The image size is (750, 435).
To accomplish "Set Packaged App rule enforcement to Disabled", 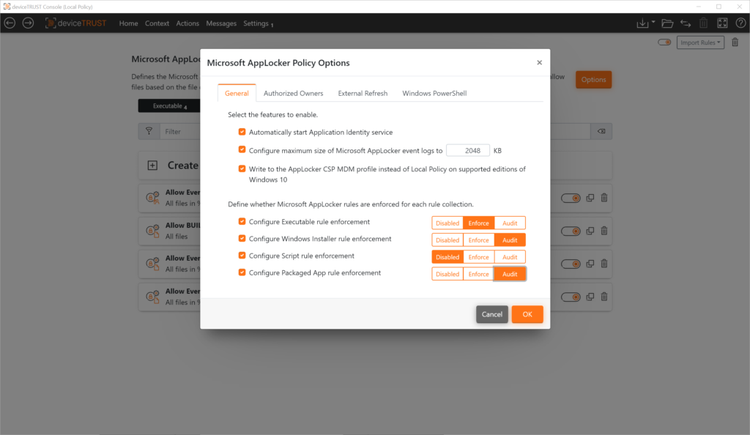I will click(447, 274).
